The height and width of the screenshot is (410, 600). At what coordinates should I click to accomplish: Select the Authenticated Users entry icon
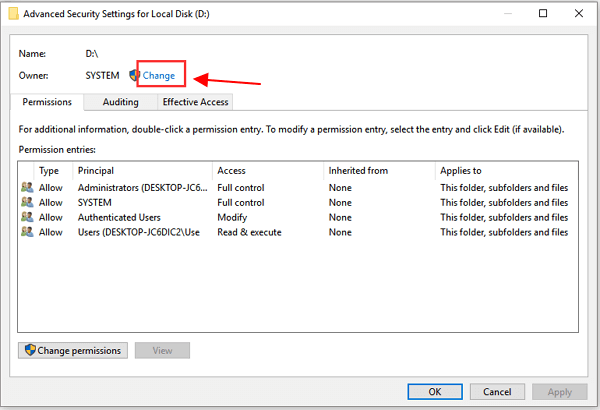point(26,217)
